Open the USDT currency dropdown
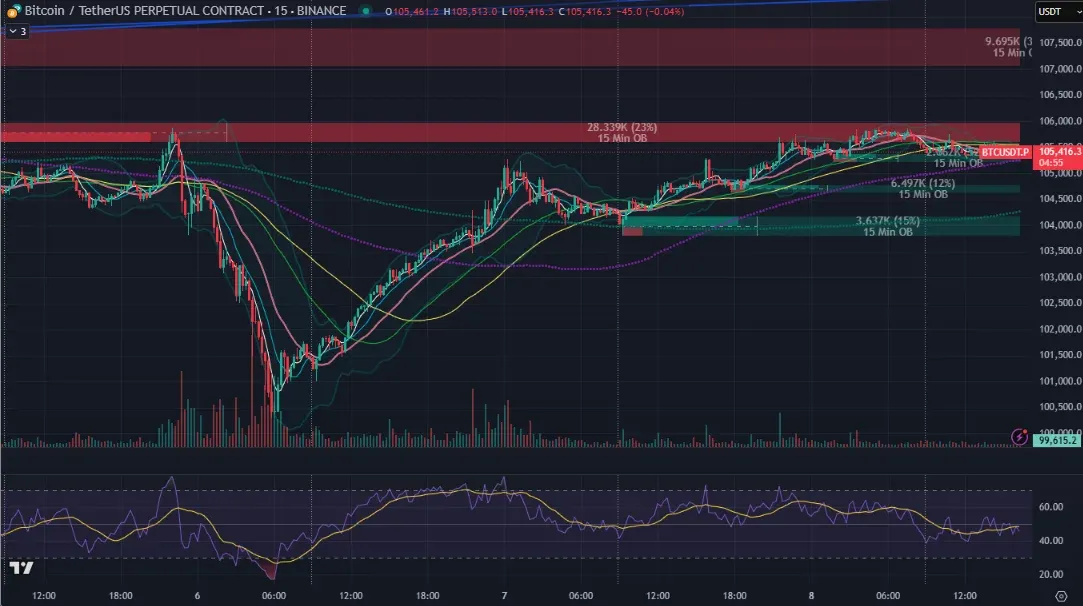 click(x=1058, y=12)
